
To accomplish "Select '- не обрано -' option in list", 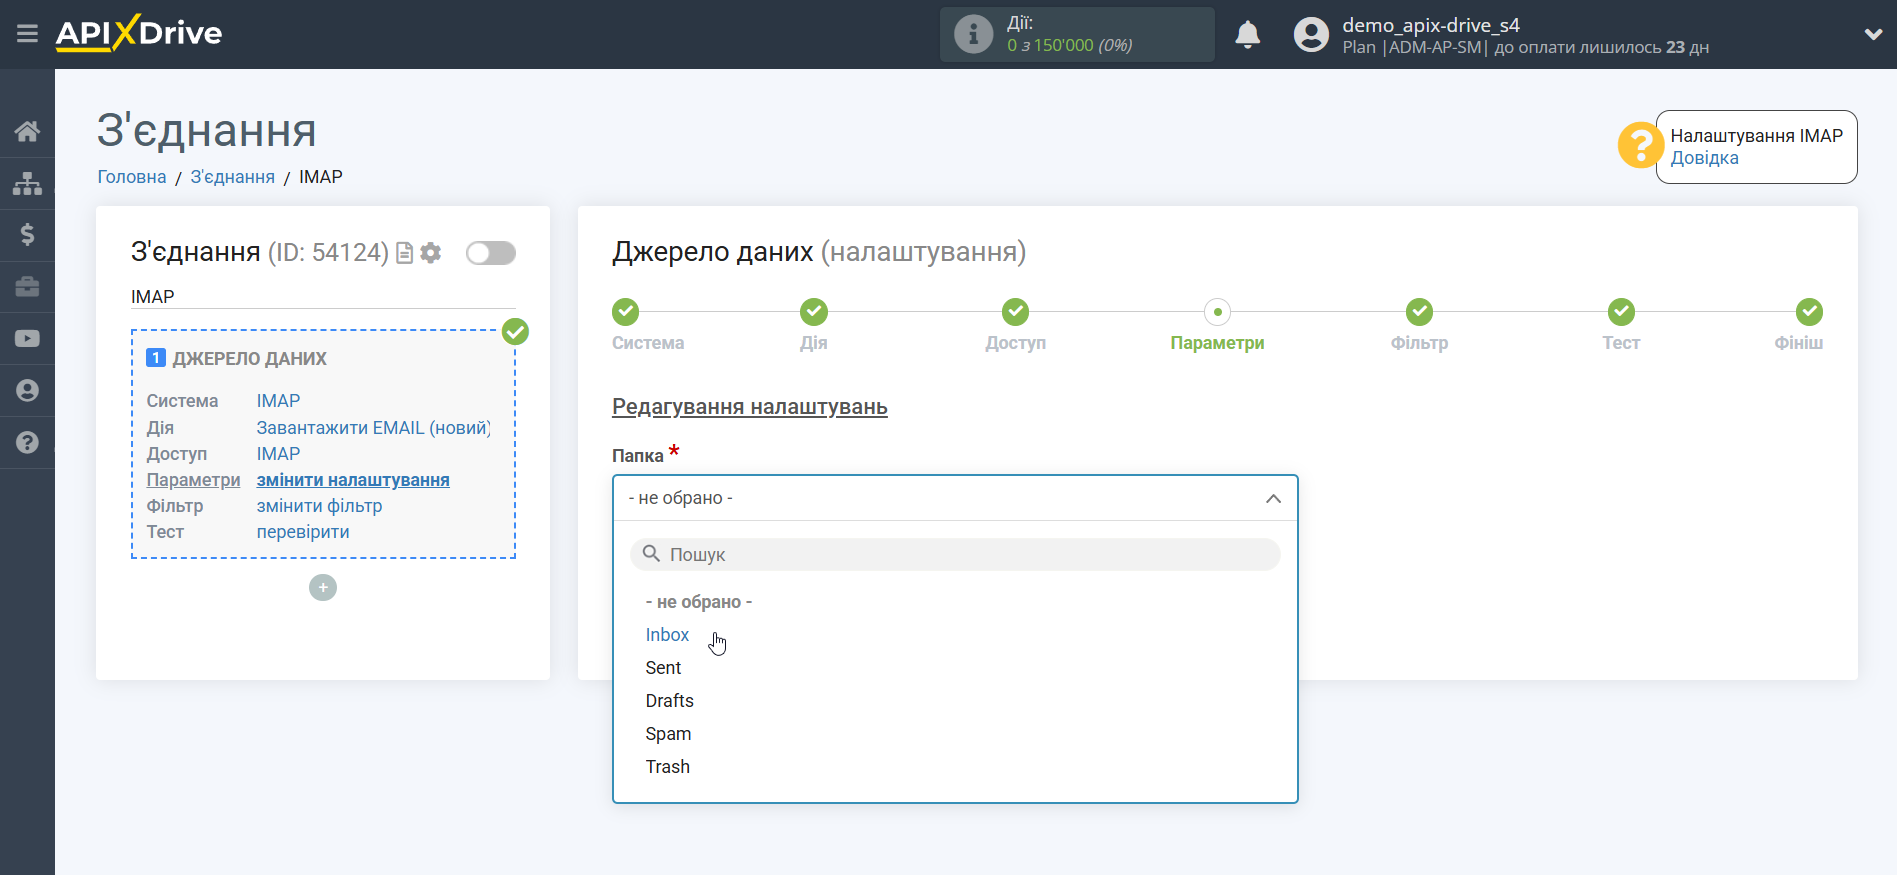I will (x=699, y=602).
